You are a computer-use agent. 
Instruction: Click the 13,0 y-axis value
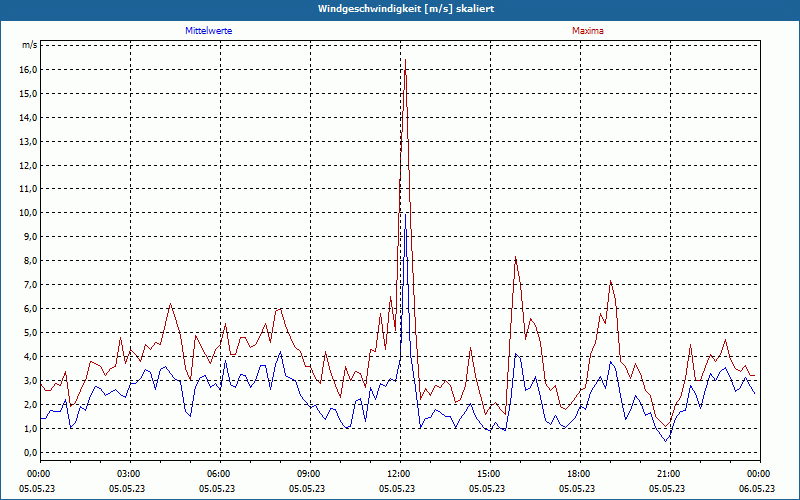click(x=29, y=141)
